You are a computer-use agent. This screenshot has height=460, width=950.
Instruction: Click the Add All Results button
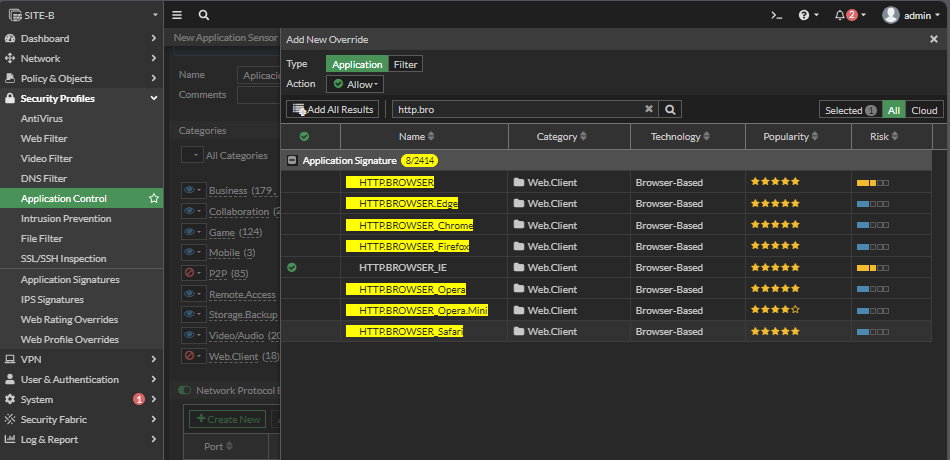[333, 109]
